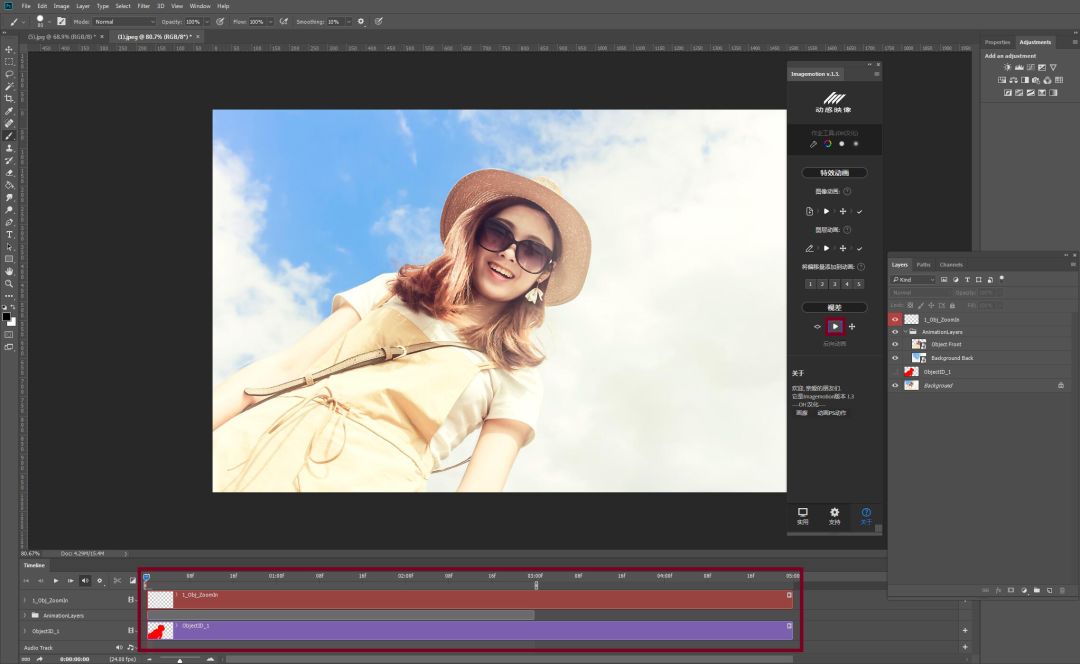Expand the ObjectID_1 track in Timeline
1080x664 pixels.
click(25, 631)
